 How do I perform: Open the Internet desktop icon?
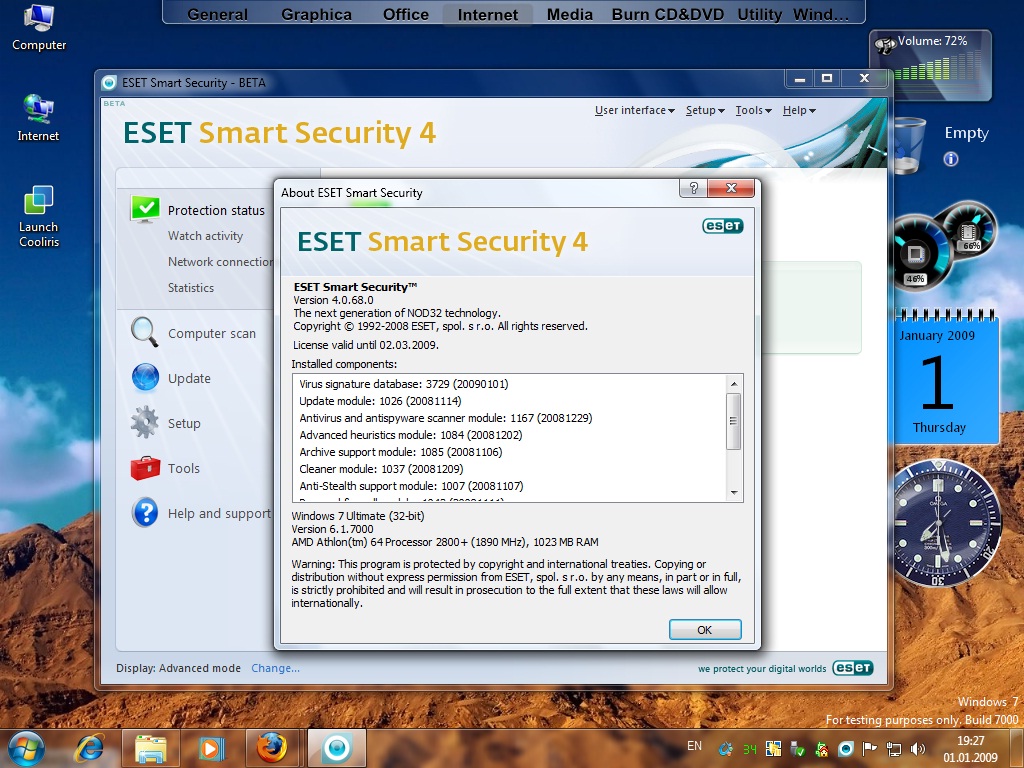coord(38,118)
